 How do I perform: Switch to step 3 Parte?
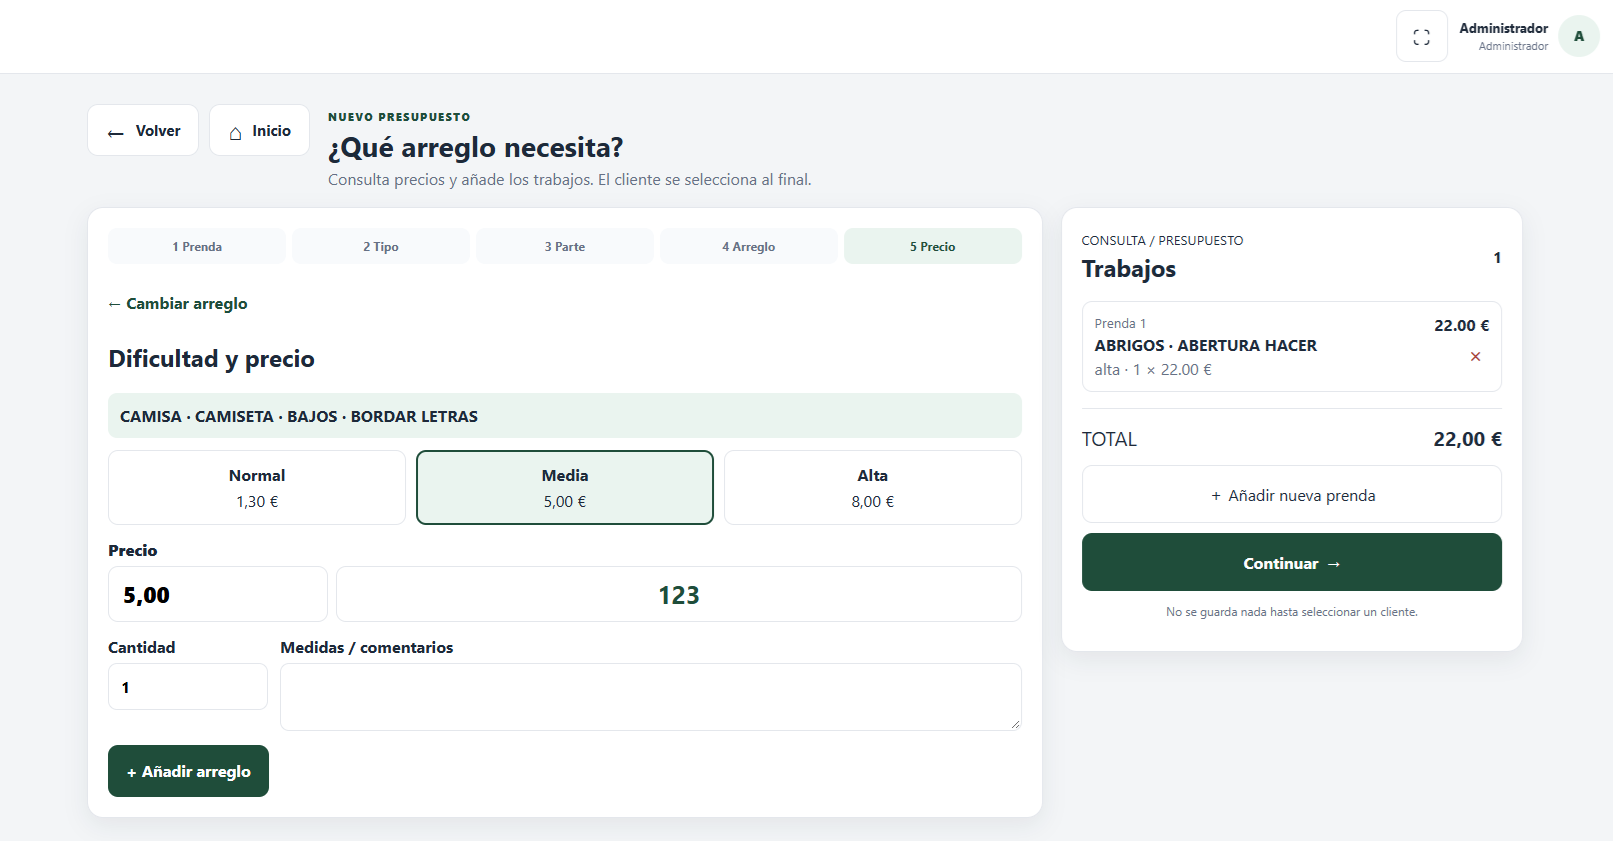565,247
